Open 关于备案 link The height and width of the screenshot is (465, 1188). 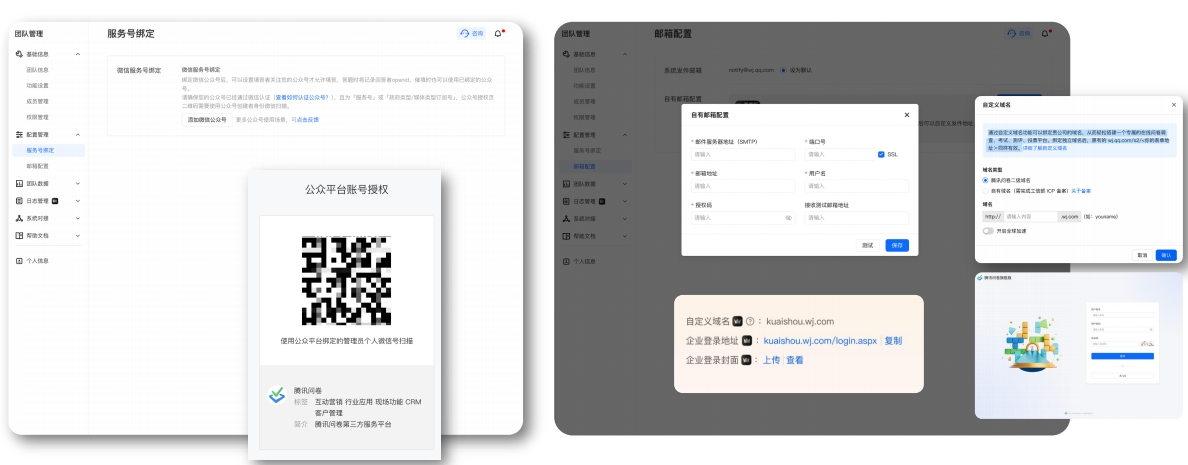click(x=1081, y=191)
